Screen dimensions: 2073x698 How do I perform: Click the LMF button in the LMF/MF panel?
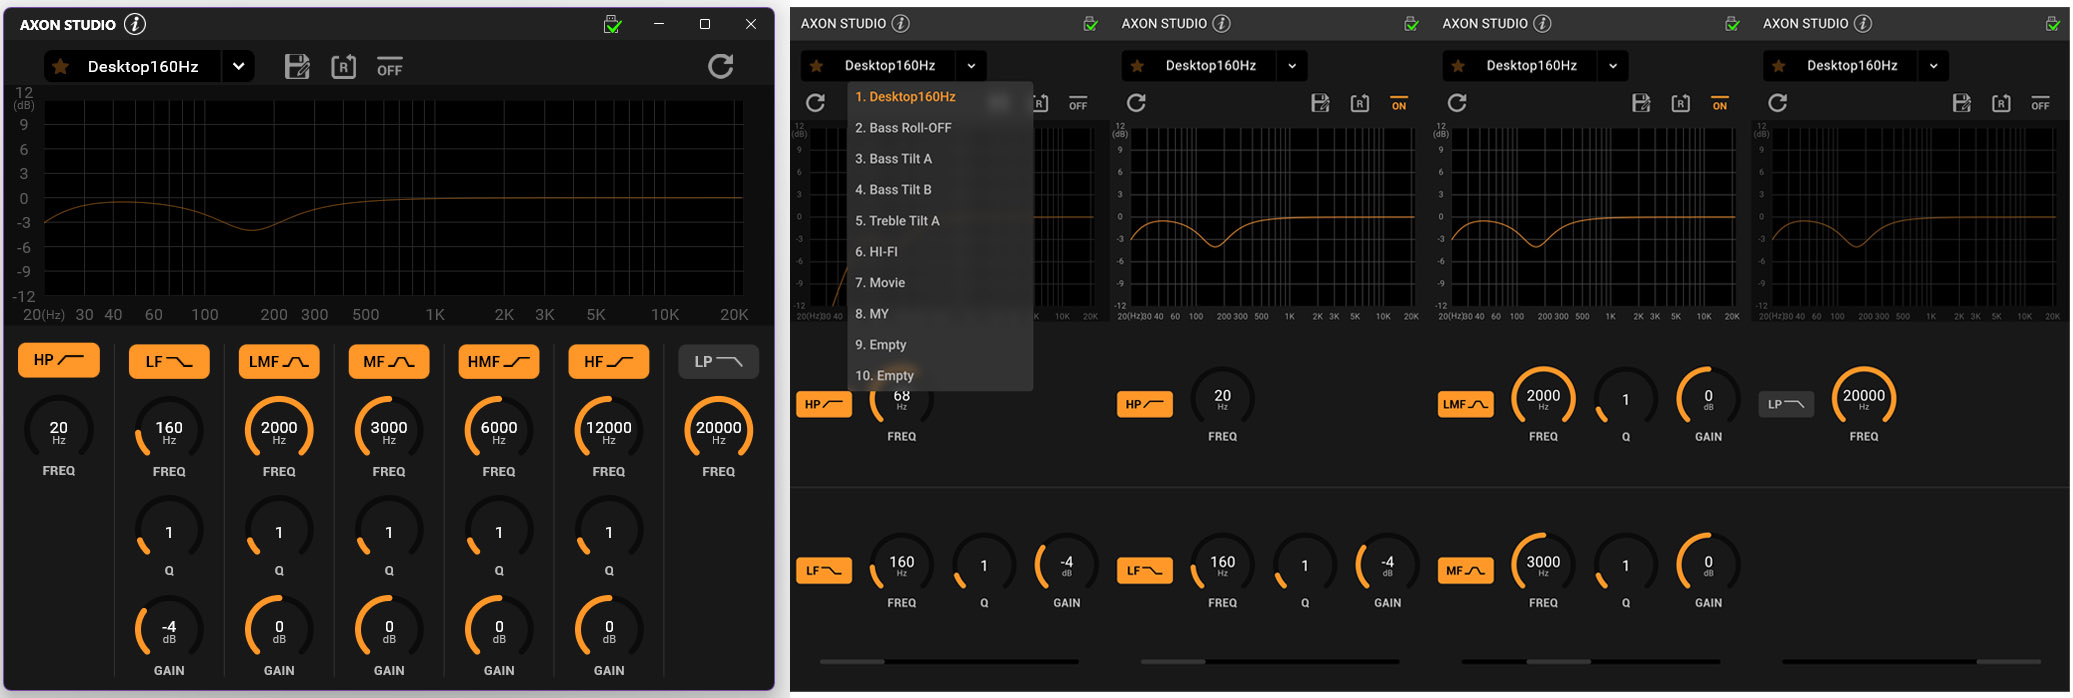coord(1465,404)
